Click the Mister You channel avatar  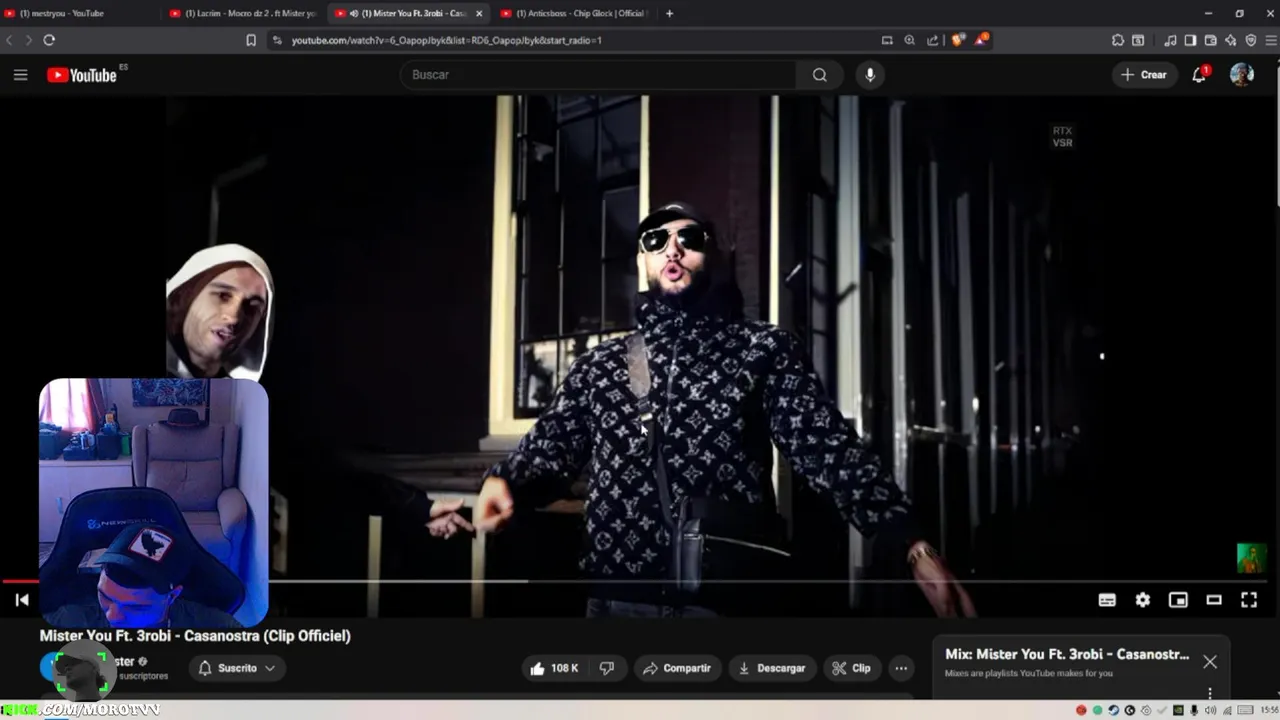point(55,668)
